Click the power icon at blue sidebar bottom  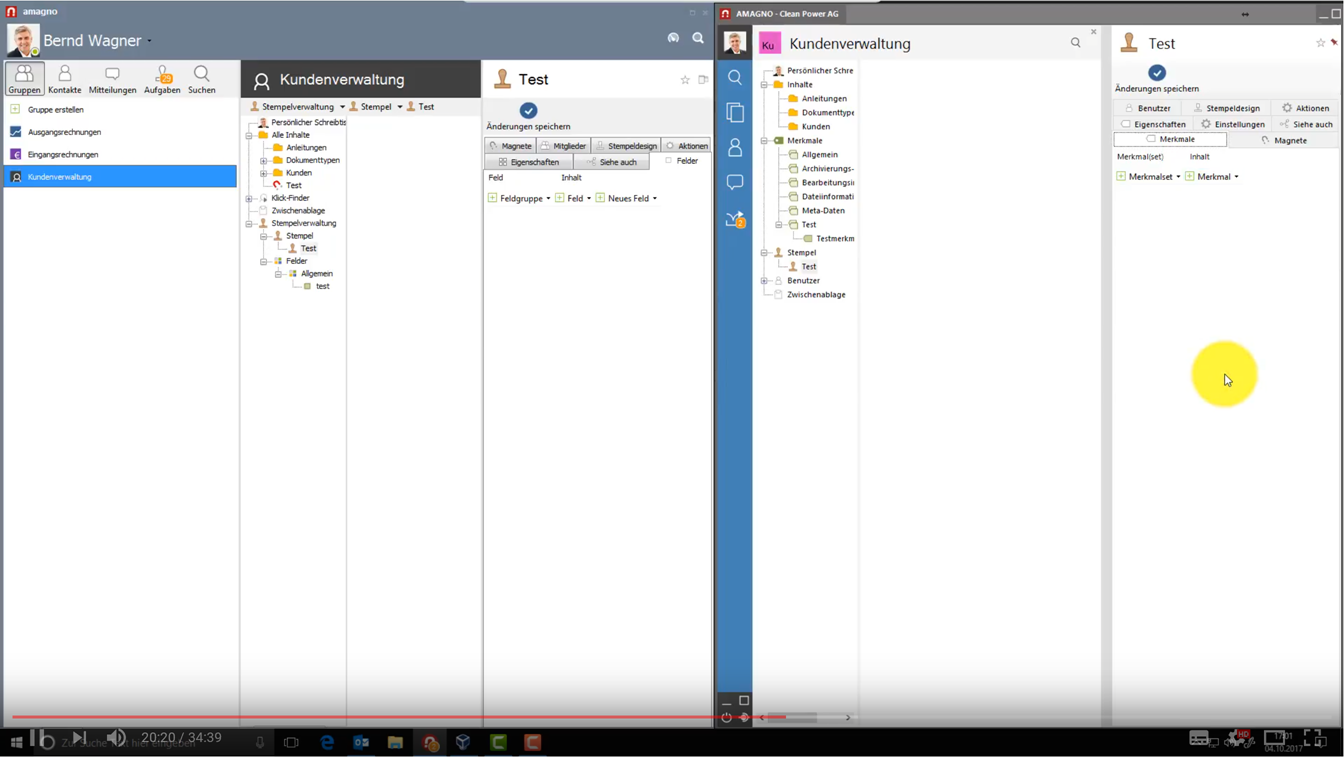tap(727, 717)
